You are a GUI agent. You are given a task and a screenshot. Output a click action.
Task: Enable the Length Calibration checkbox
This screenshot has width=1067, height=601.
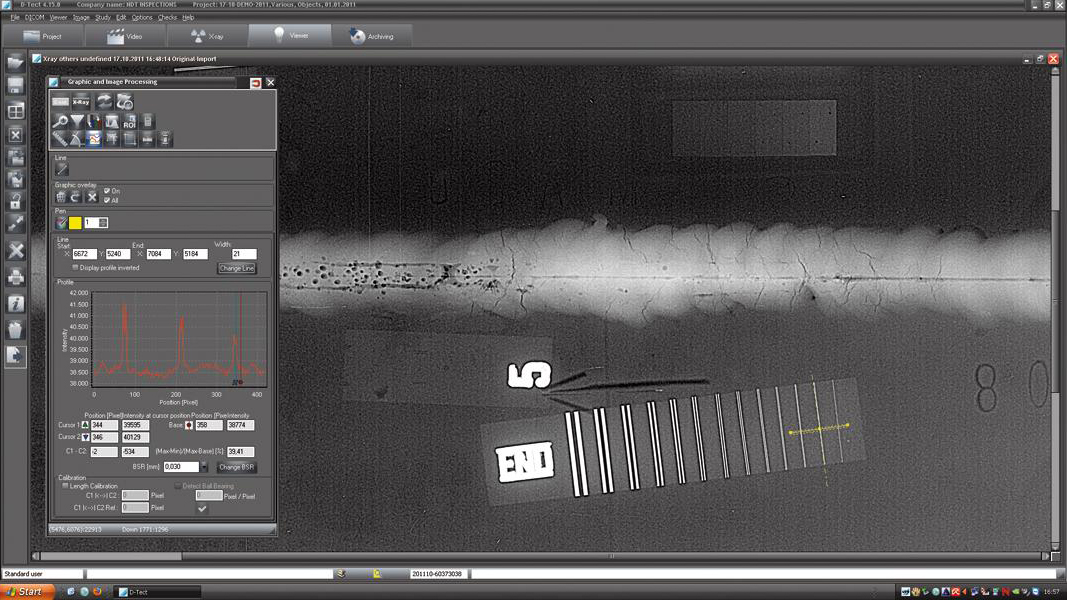(x=66, y=486)
